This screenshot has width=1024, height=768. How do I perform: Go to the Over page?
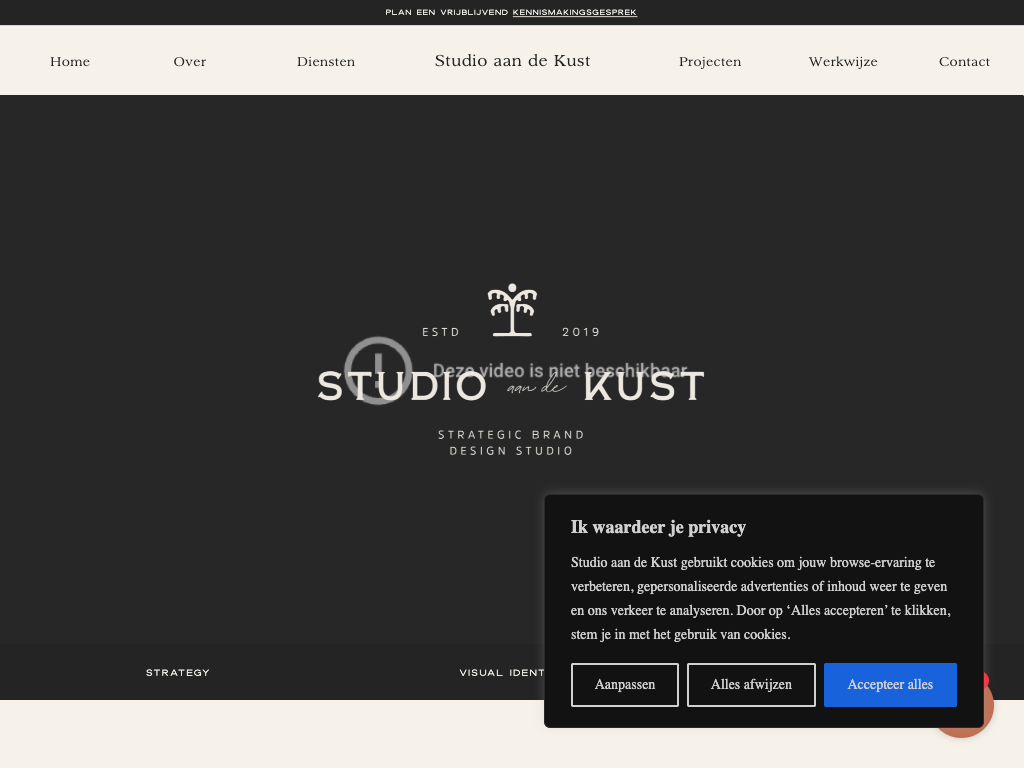point(190,62)
